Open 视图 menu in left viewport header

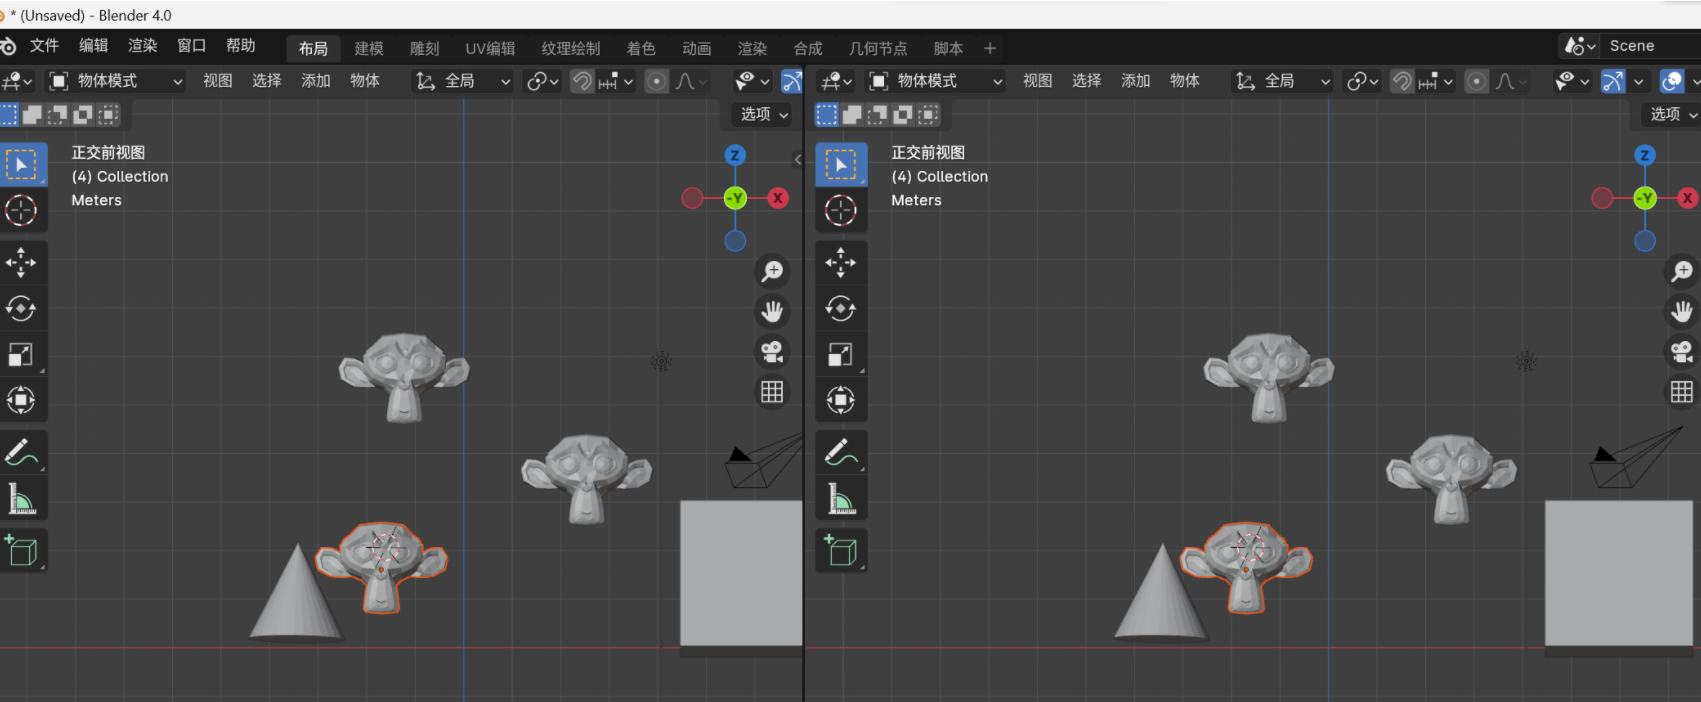217,81
